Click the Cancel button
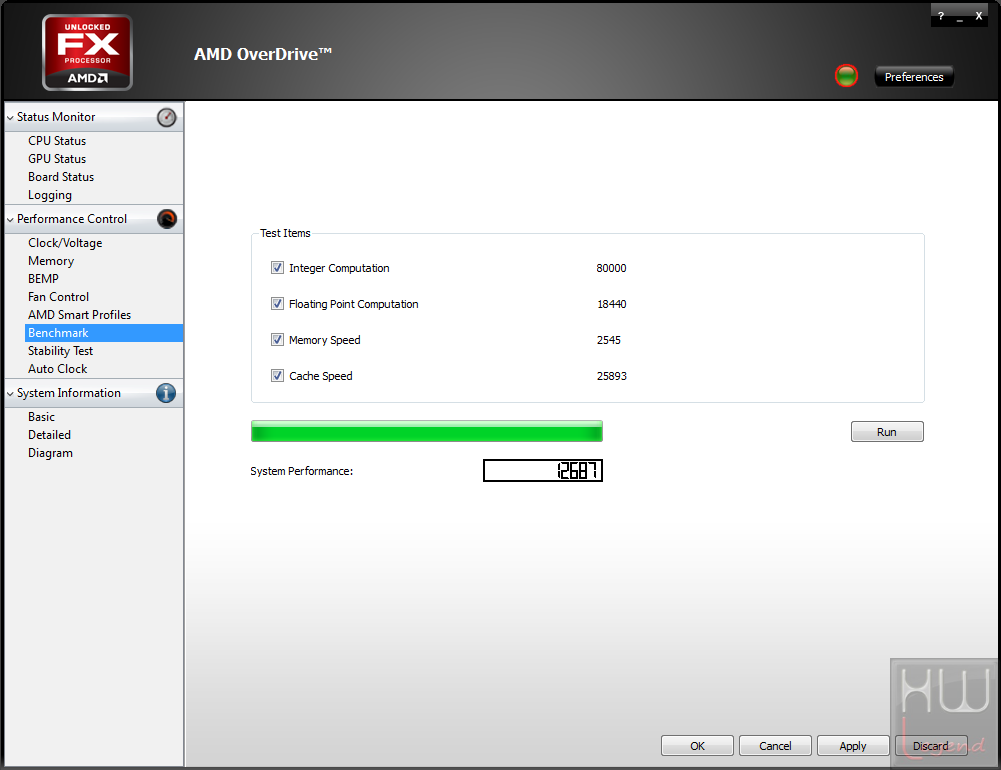 click(775, 746)
